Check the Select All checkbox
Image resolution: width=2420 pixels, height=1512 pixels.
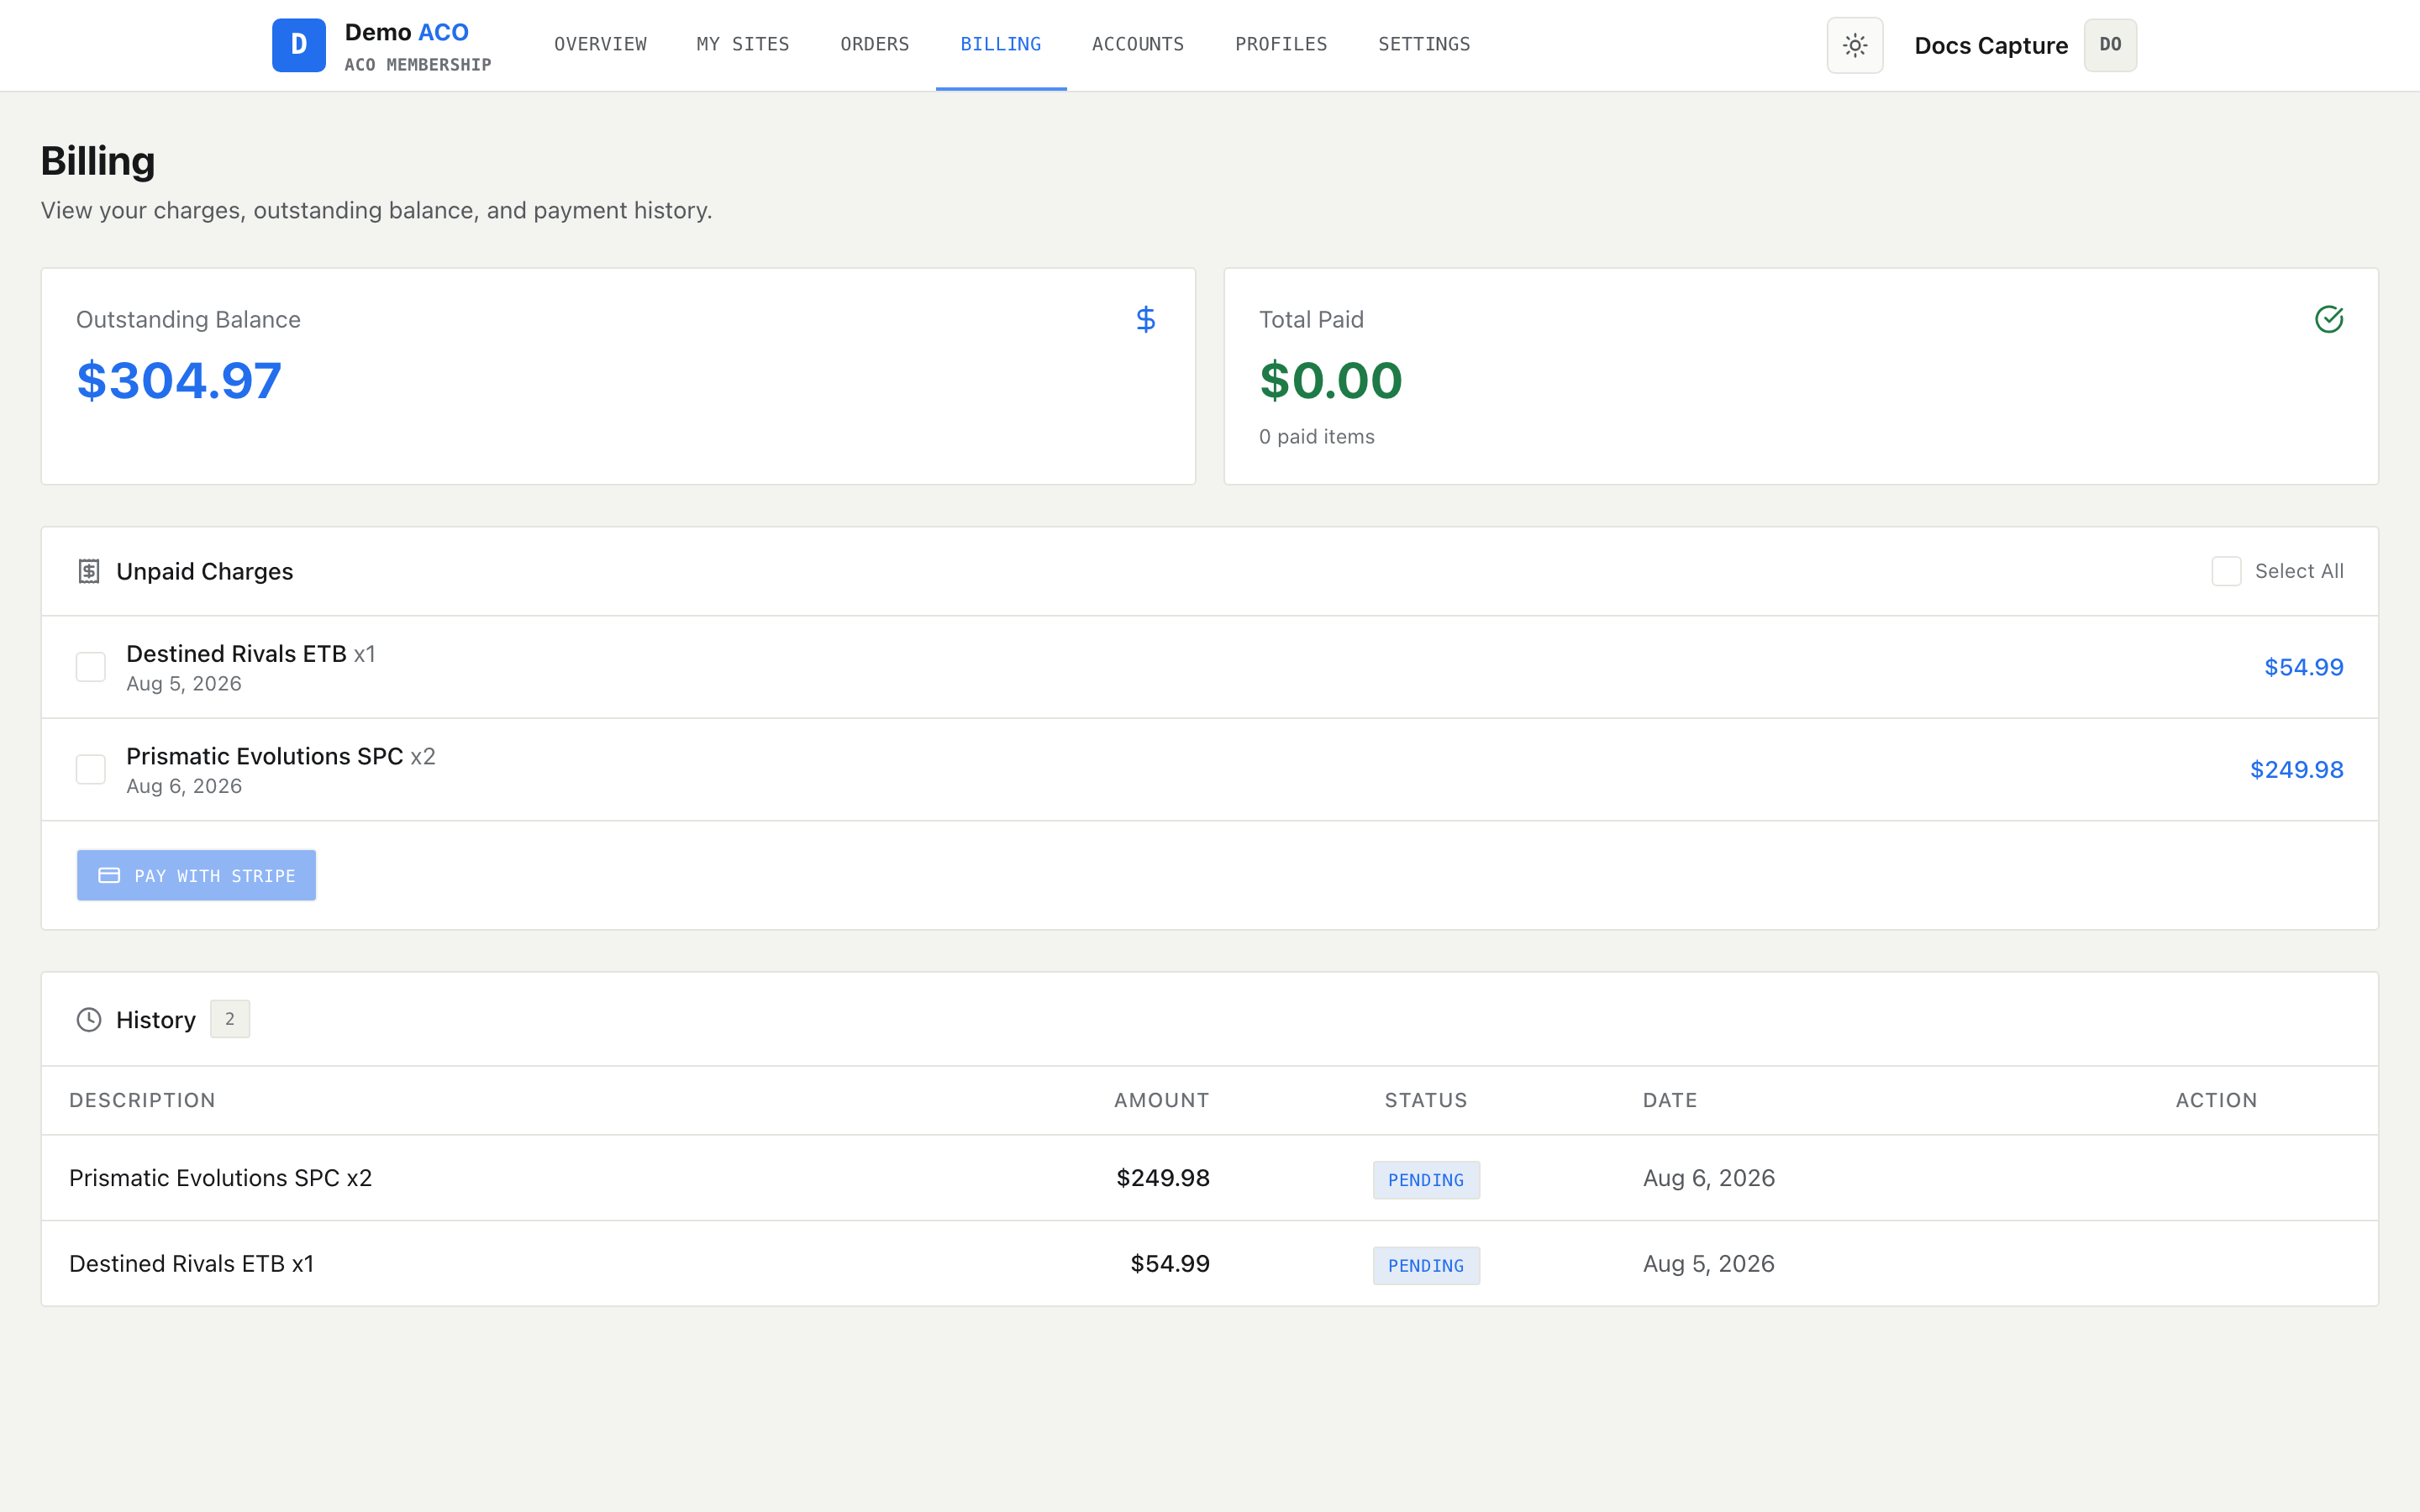pyautogui.click(x=2226, y=571)
